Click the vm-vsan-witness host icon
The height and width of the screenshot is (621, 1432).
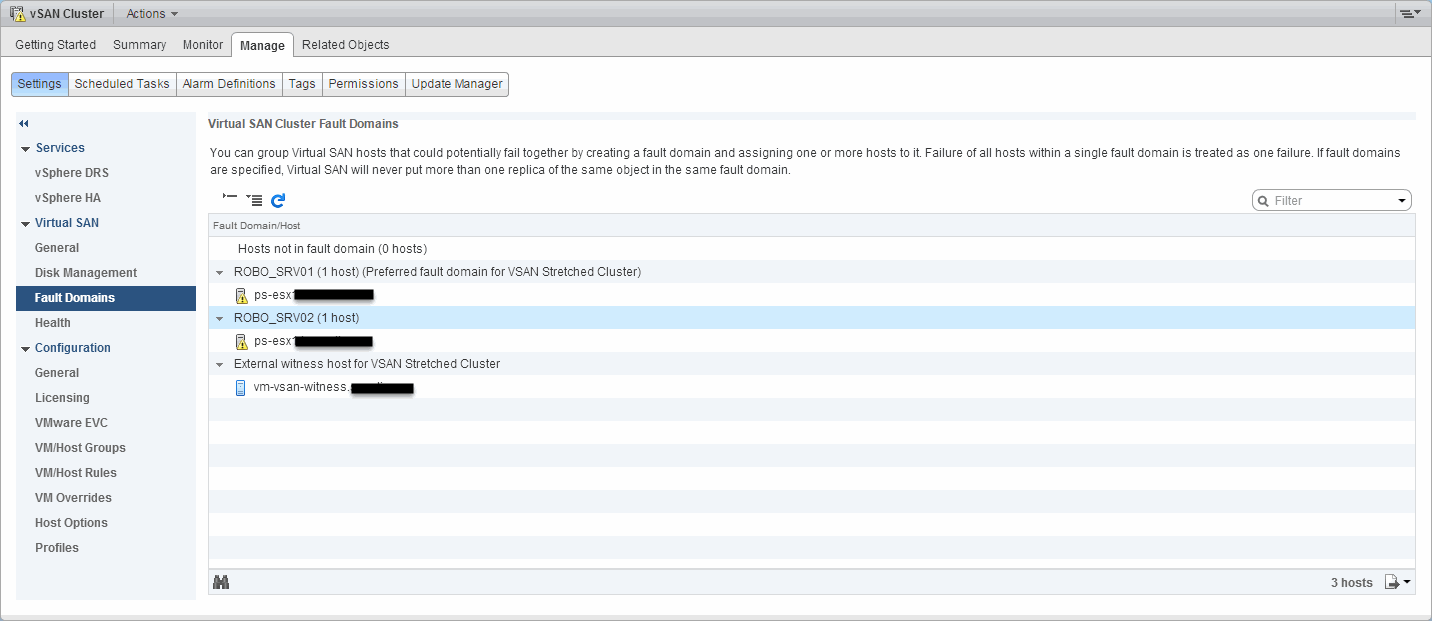tap(240, 388)
